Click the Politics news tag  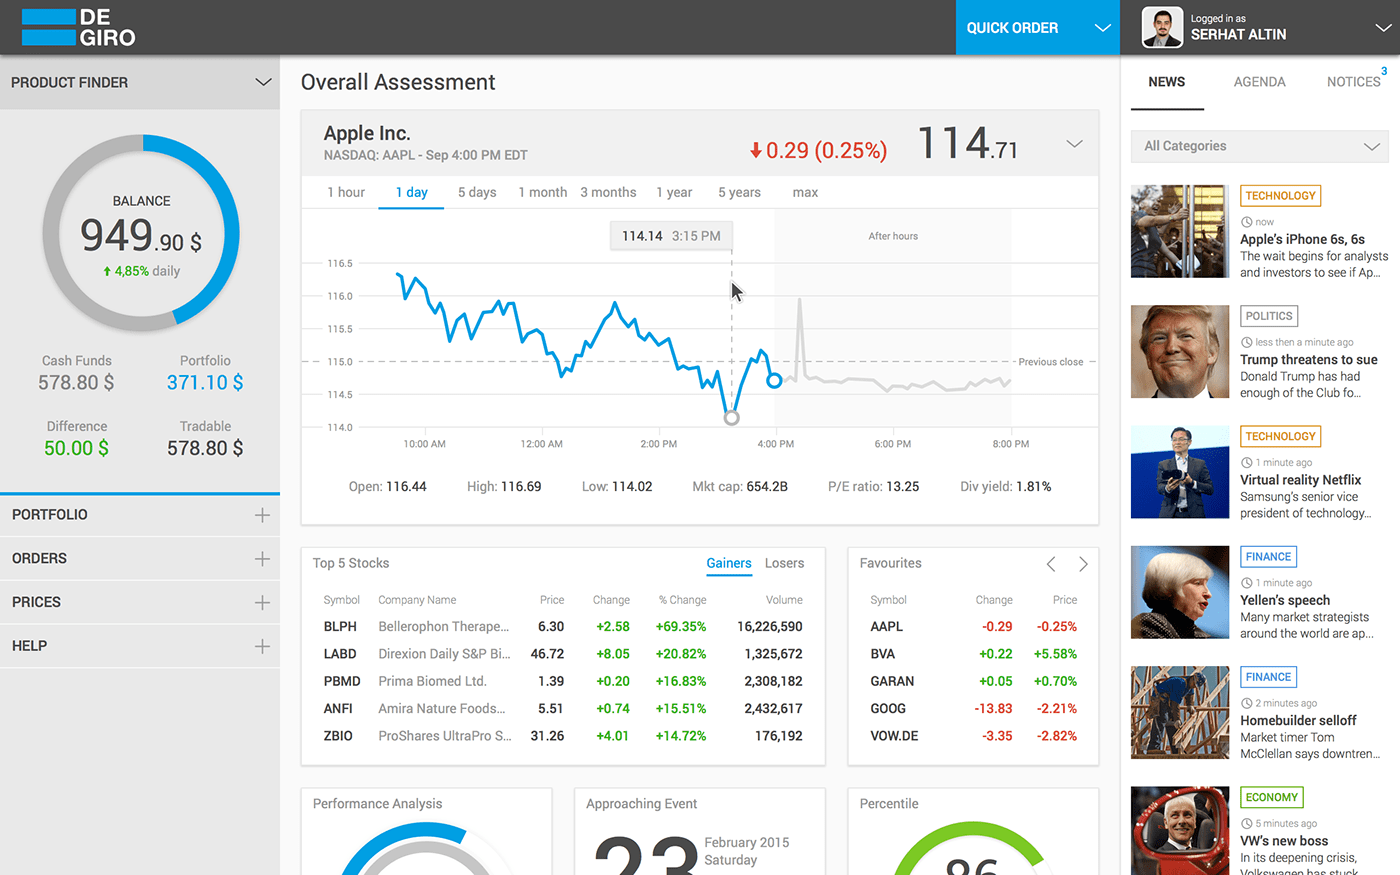tap(1269, 316)
